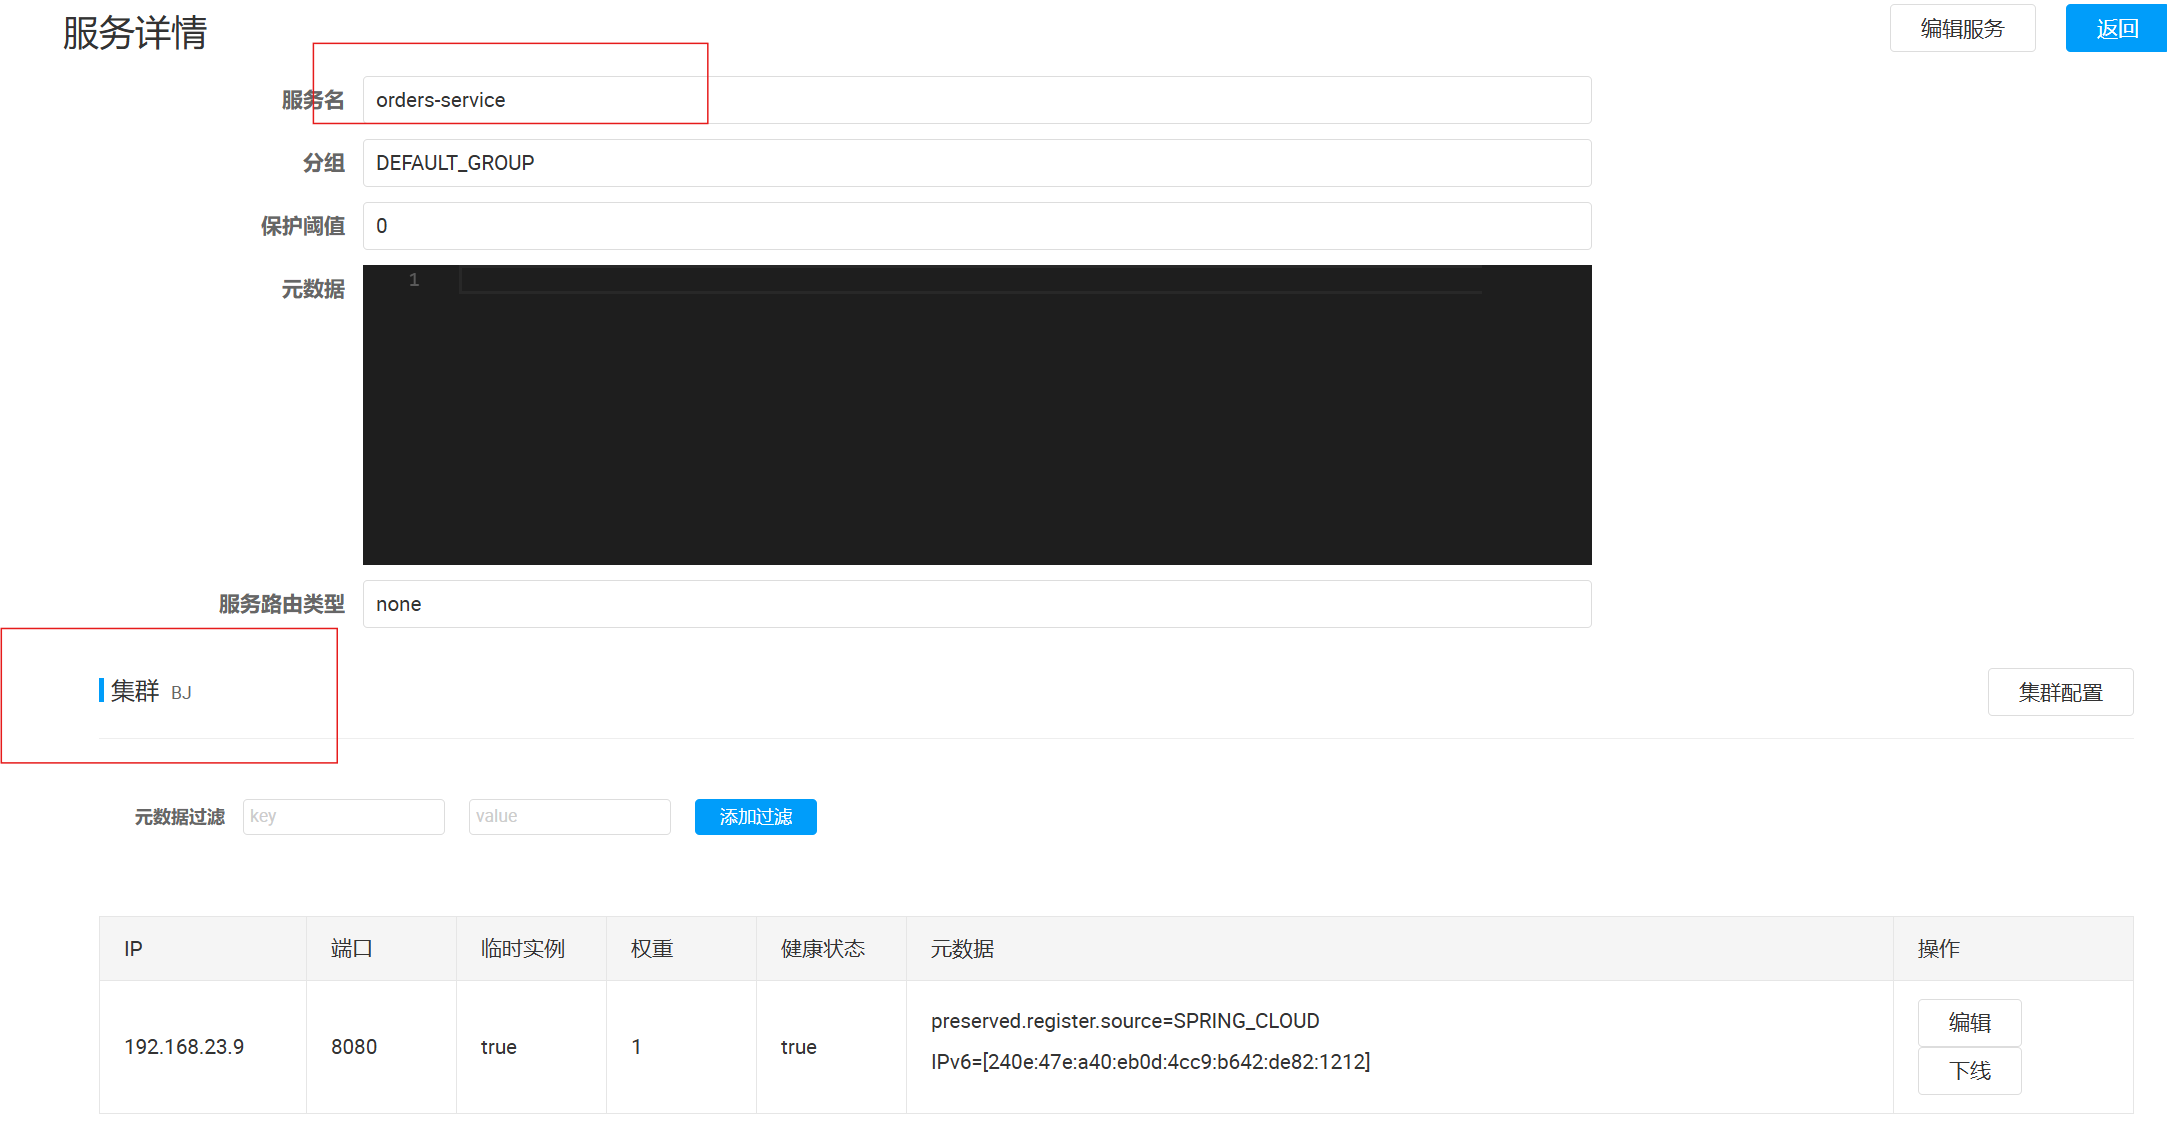Screen dimensions: 2167x1140
Task: Open 集群配置 cluster settings
Action: tap(2059, 692)
